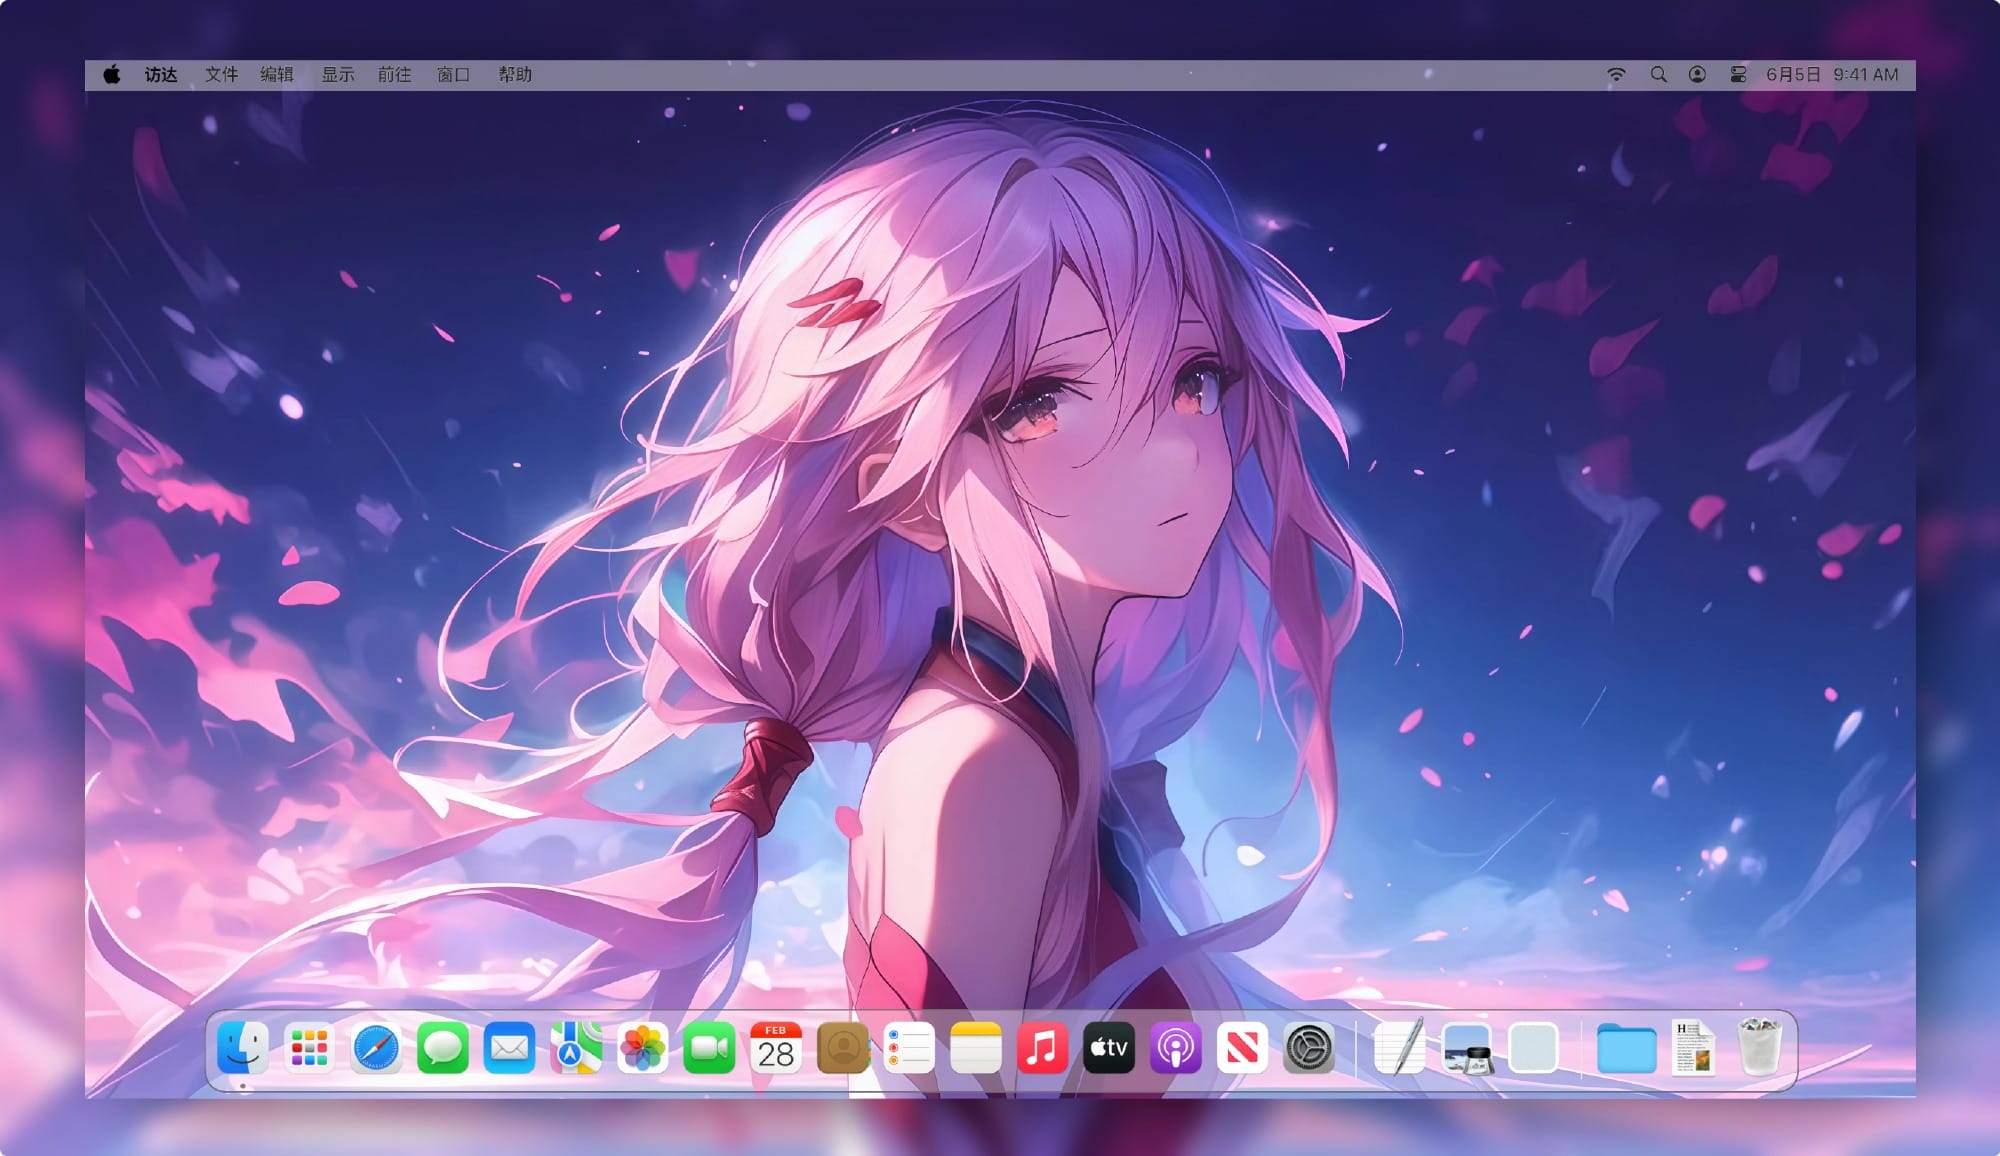Open the 前往 menu

point(394,75)
